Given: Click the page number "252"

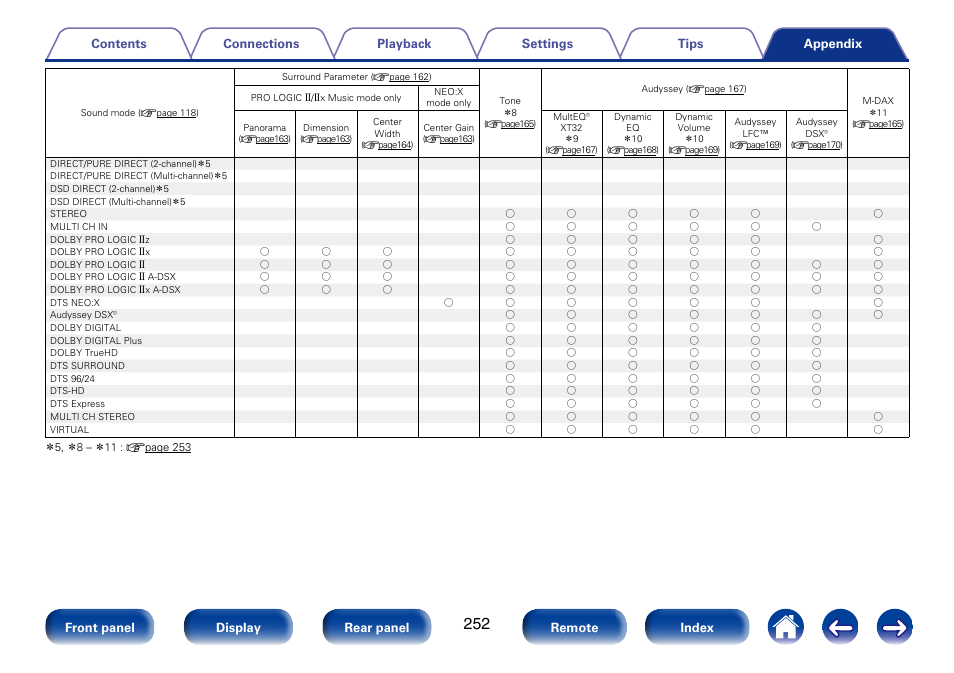Looking at the screenshot, I should coord(476,624).
